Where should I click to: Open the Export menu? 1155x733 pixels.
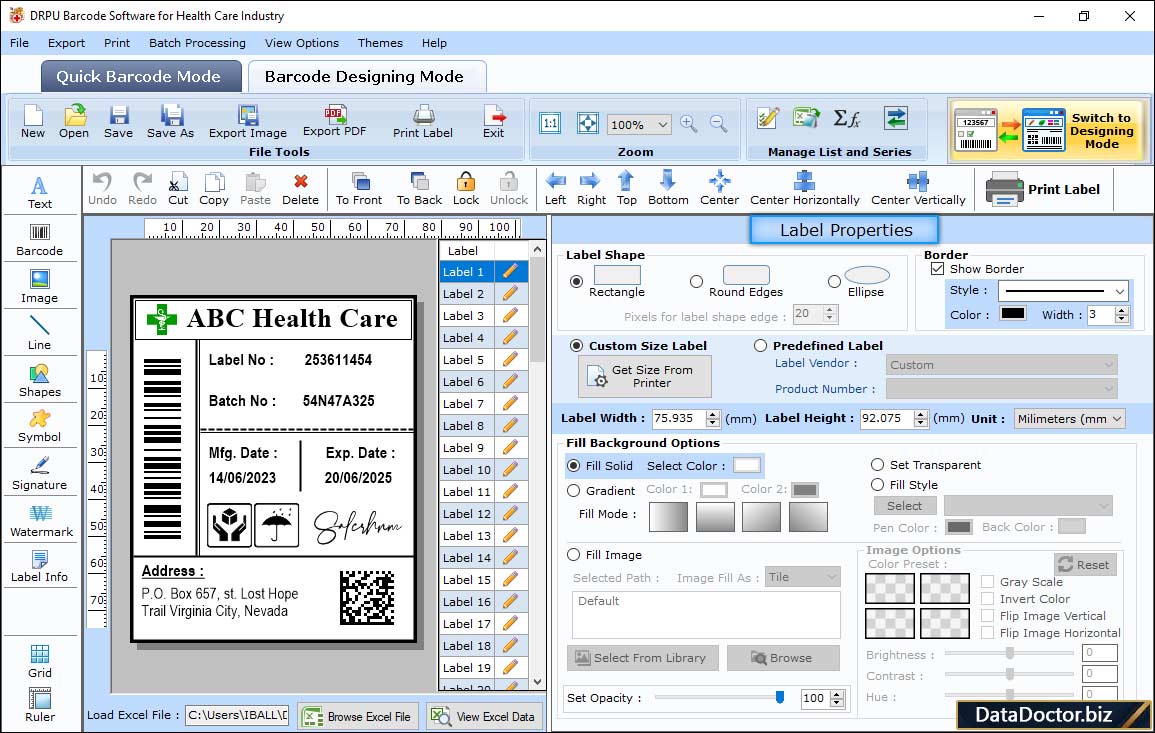(66, 43)
